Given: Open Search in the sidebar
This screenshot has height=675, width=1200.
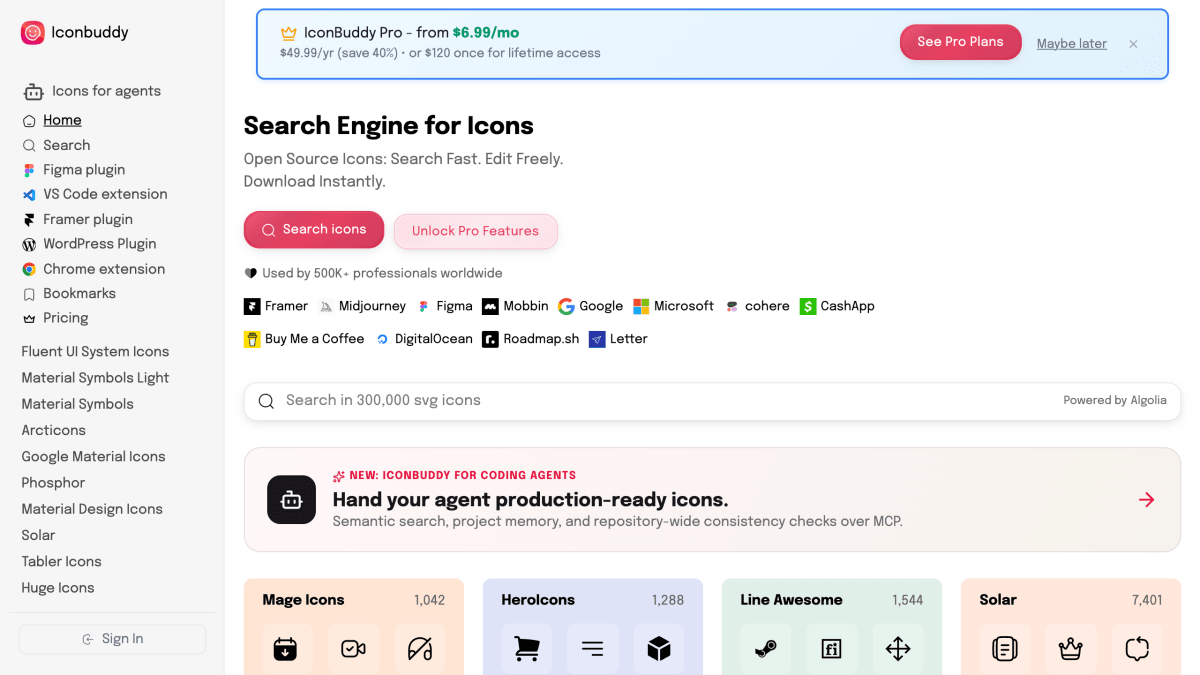Looking at the screenshot, I should point(66,145).
